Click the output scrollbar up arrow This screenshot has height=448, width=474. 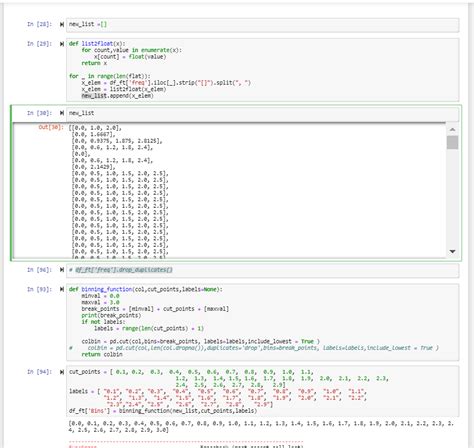point(452,129)
